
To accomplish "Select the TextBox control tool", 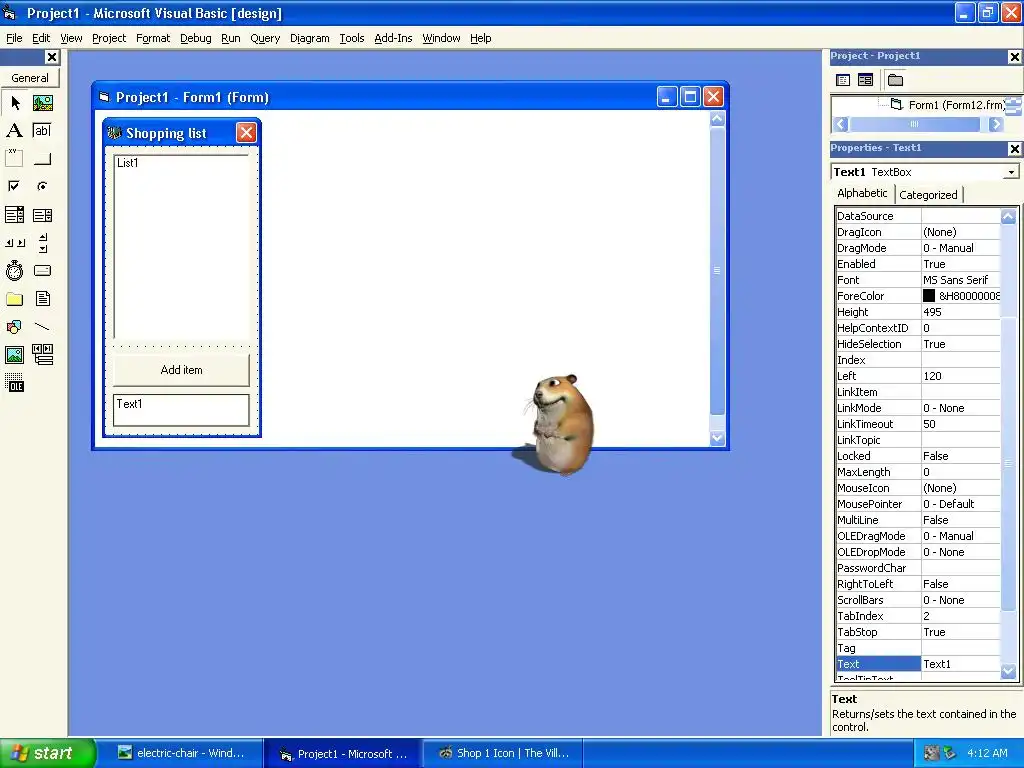I will click(42, 131).
